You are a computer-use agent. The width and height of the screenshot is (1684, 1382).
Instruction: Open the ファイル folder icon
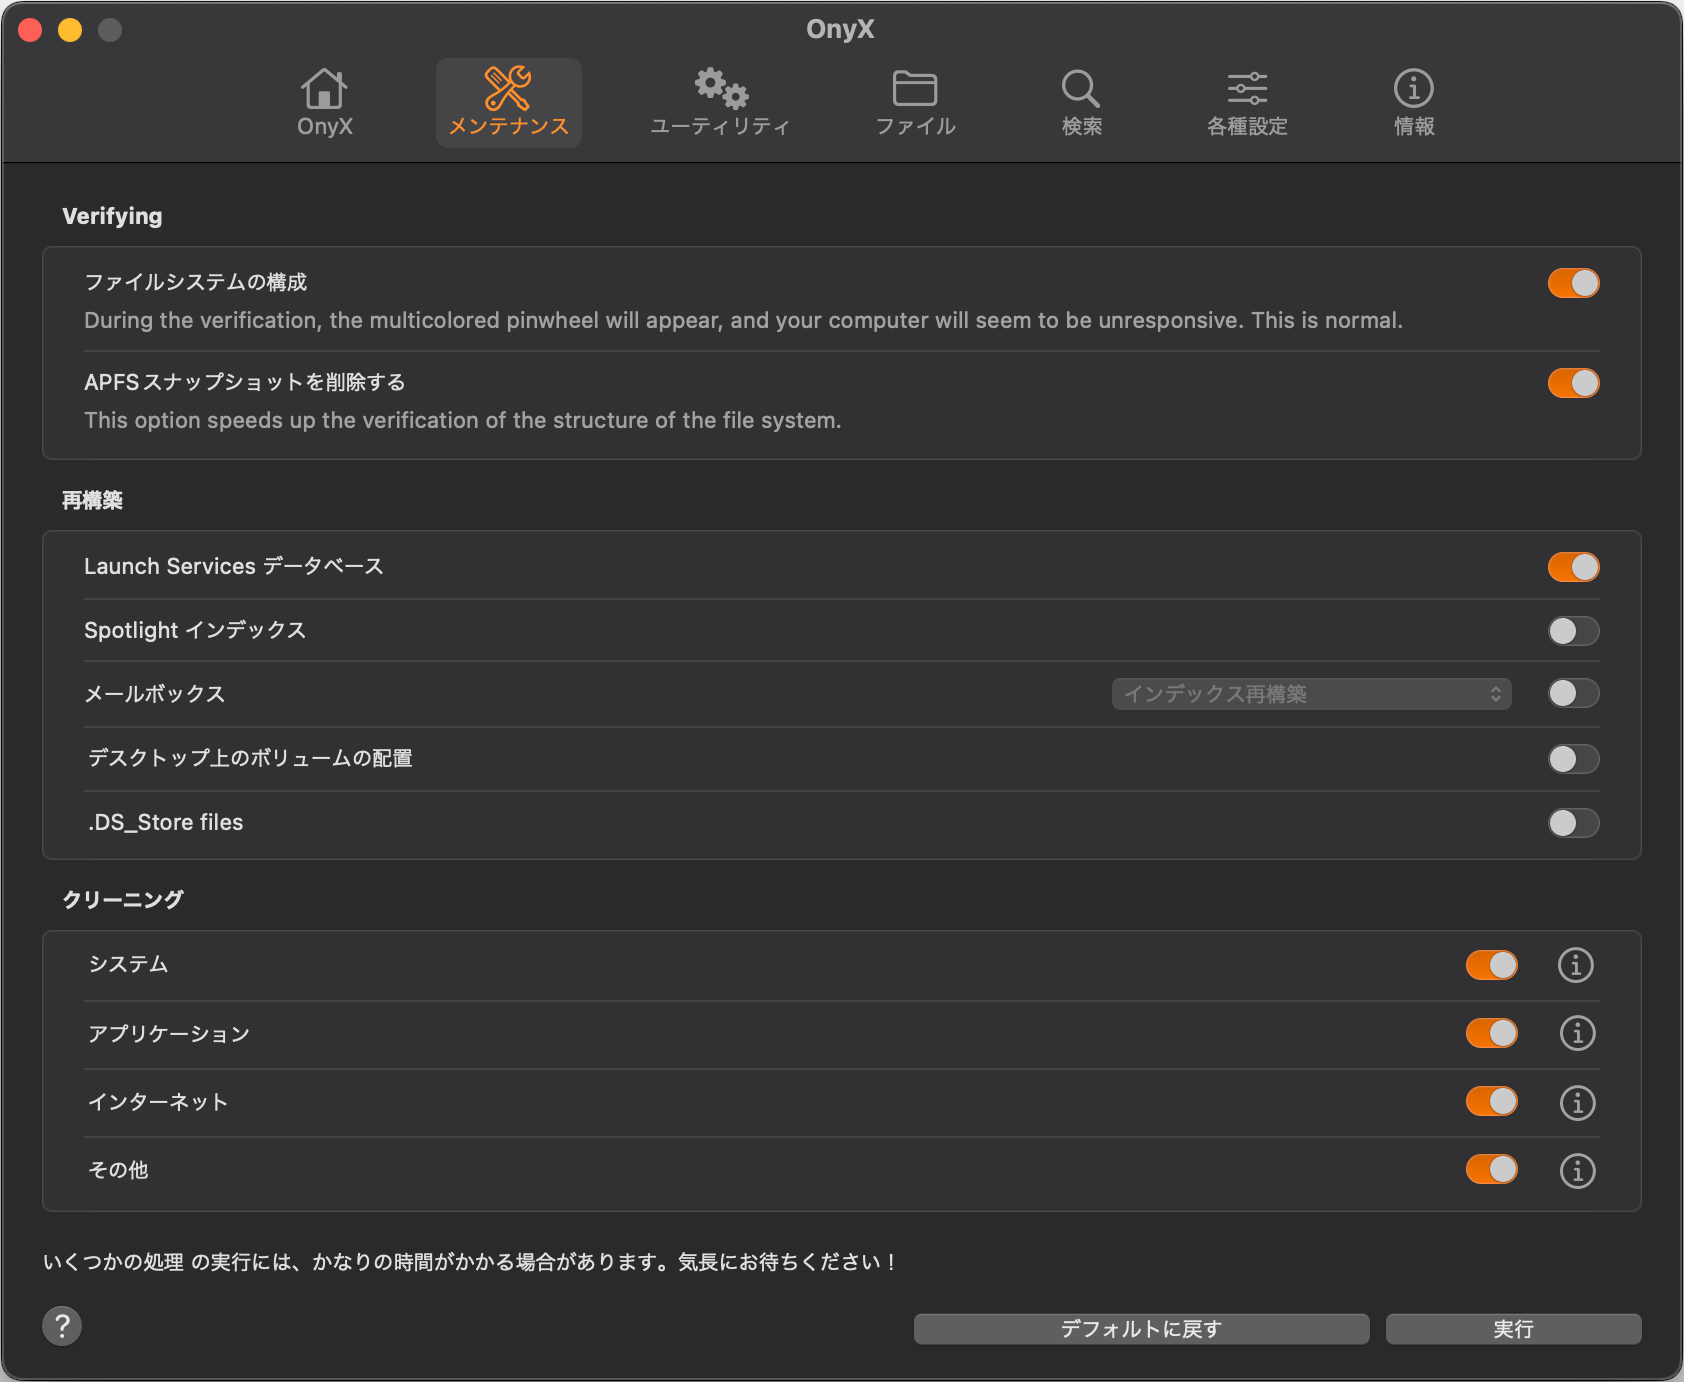(915, 89)
